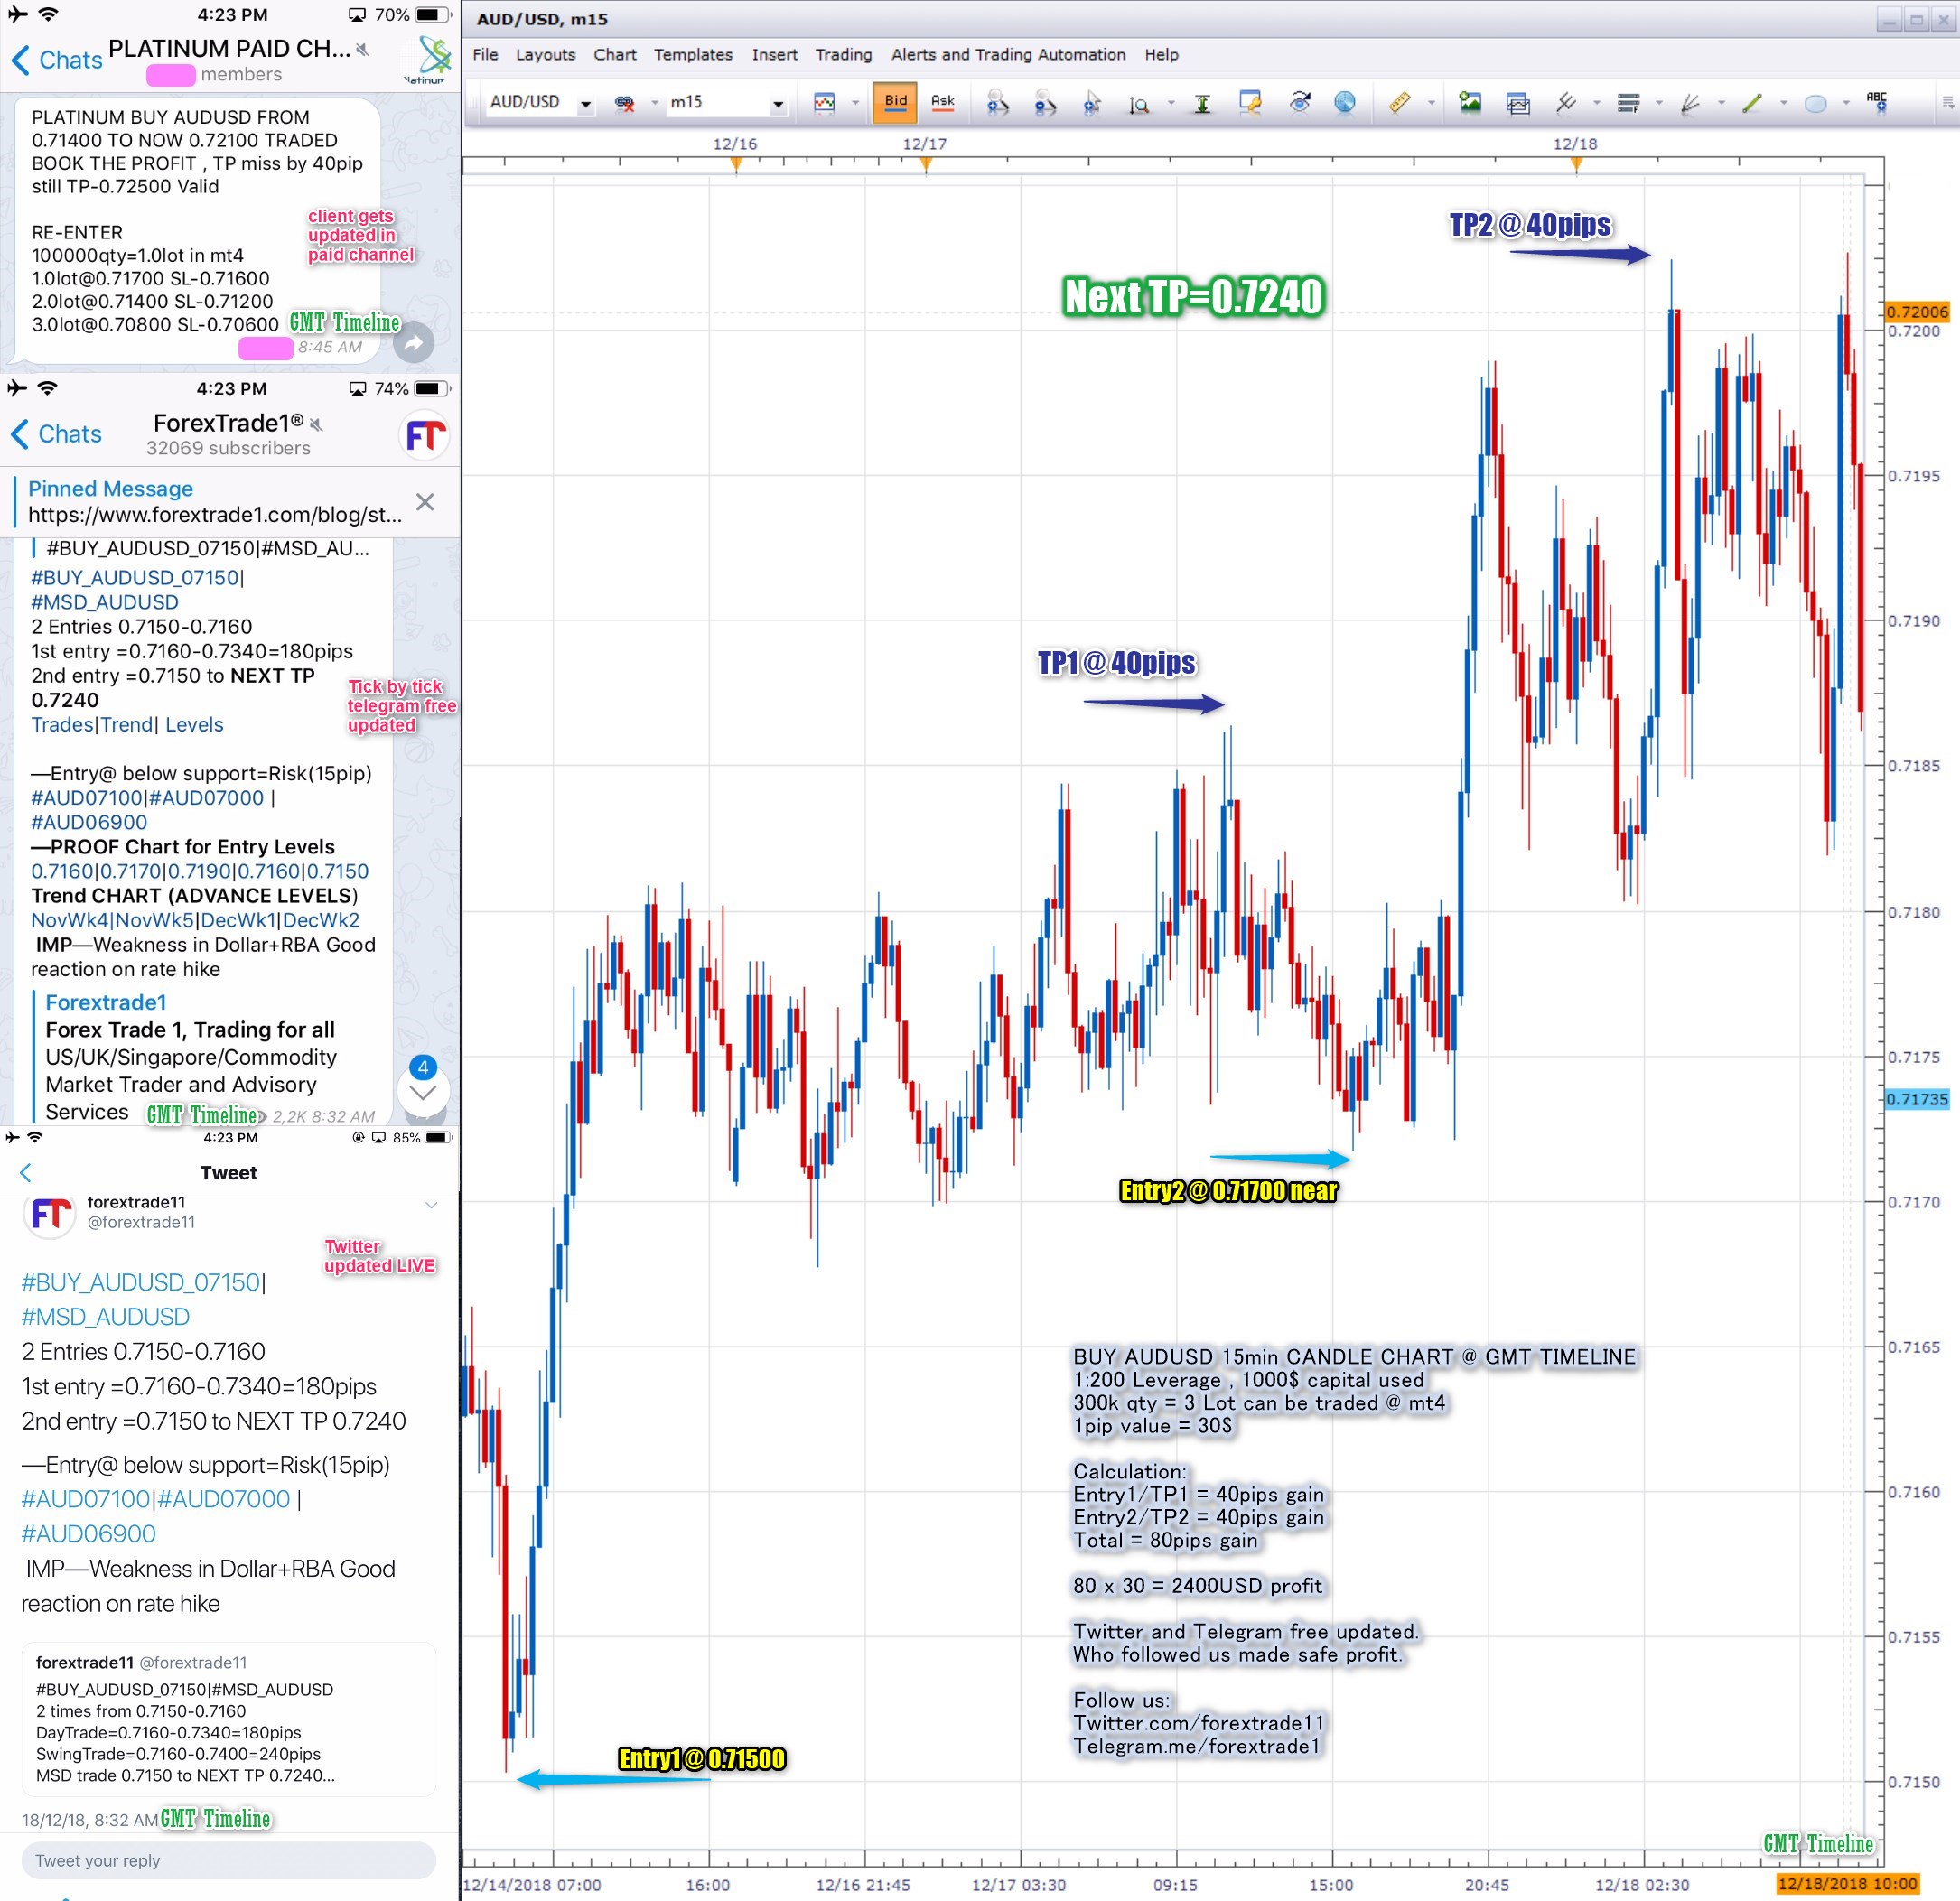The width and height of the screenshot is (1960, 1901).
Task: Expand the chart type dropdown arrow
Action: [x=854, y=102]
